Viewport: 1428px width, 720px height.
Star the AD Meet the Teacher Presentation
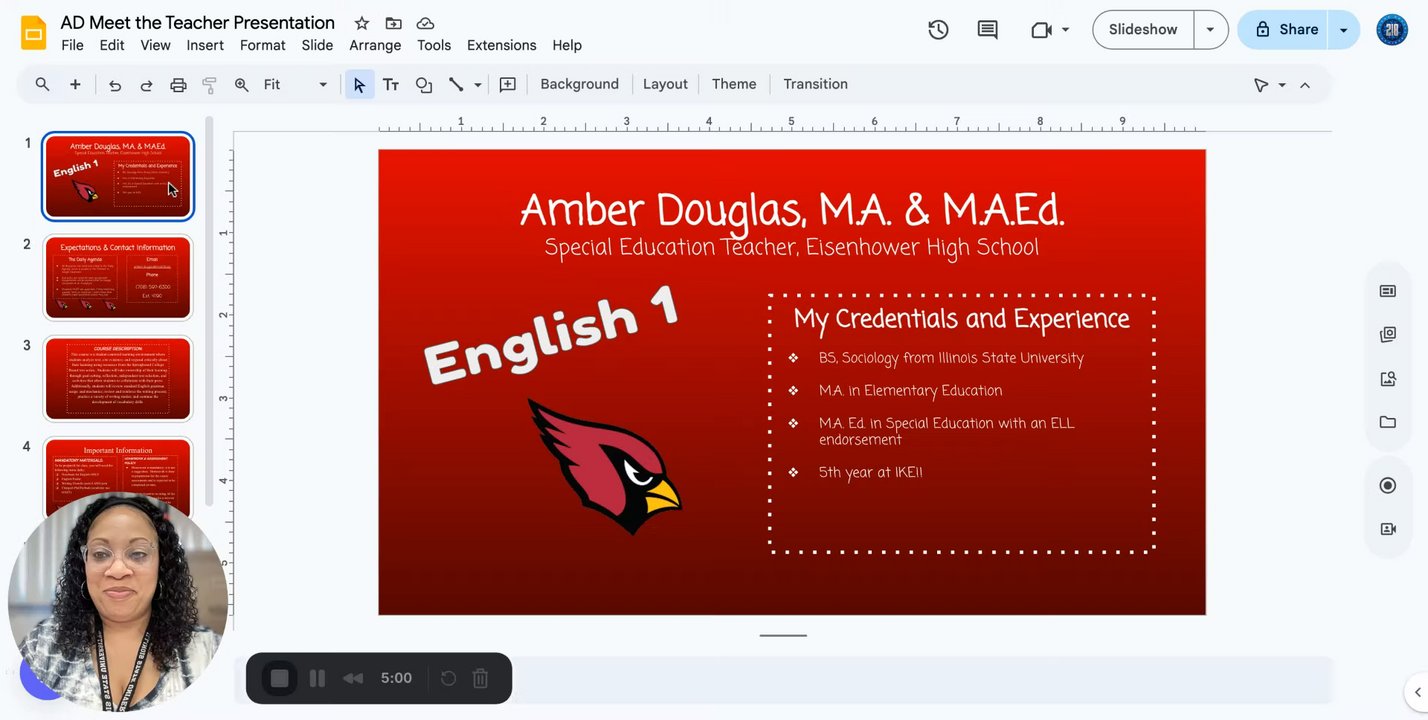[362, 23]
